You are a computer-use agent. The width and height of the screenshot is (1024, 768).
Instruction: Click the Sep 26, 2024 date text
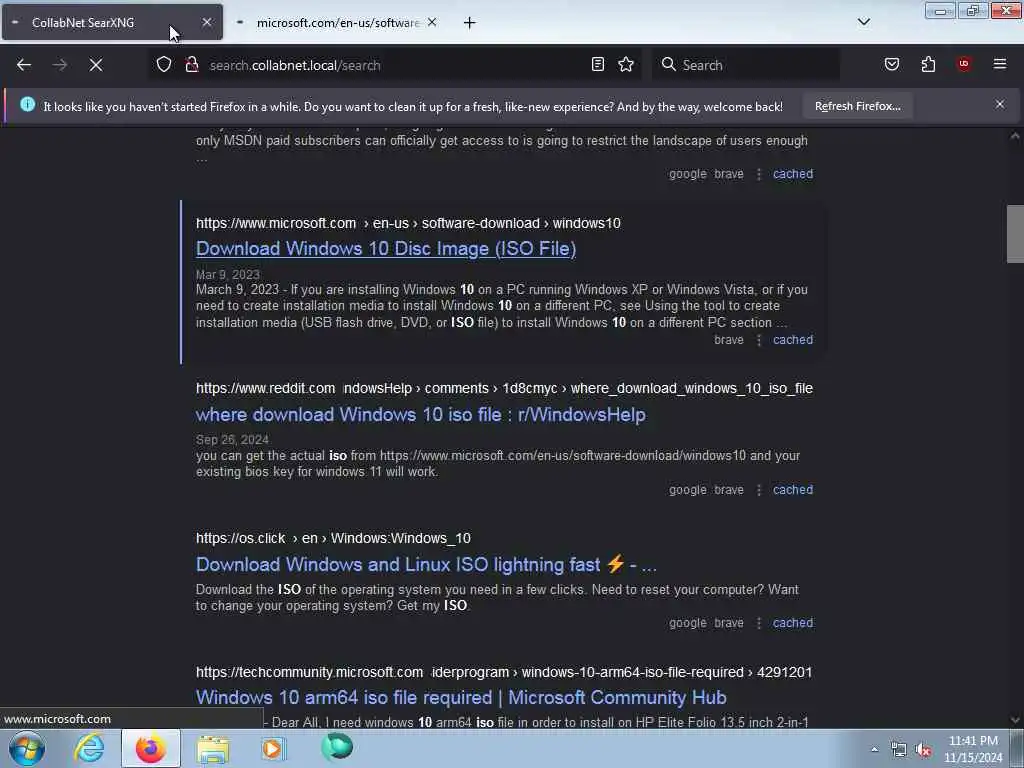pyautogui.click(x=232, y=440)
